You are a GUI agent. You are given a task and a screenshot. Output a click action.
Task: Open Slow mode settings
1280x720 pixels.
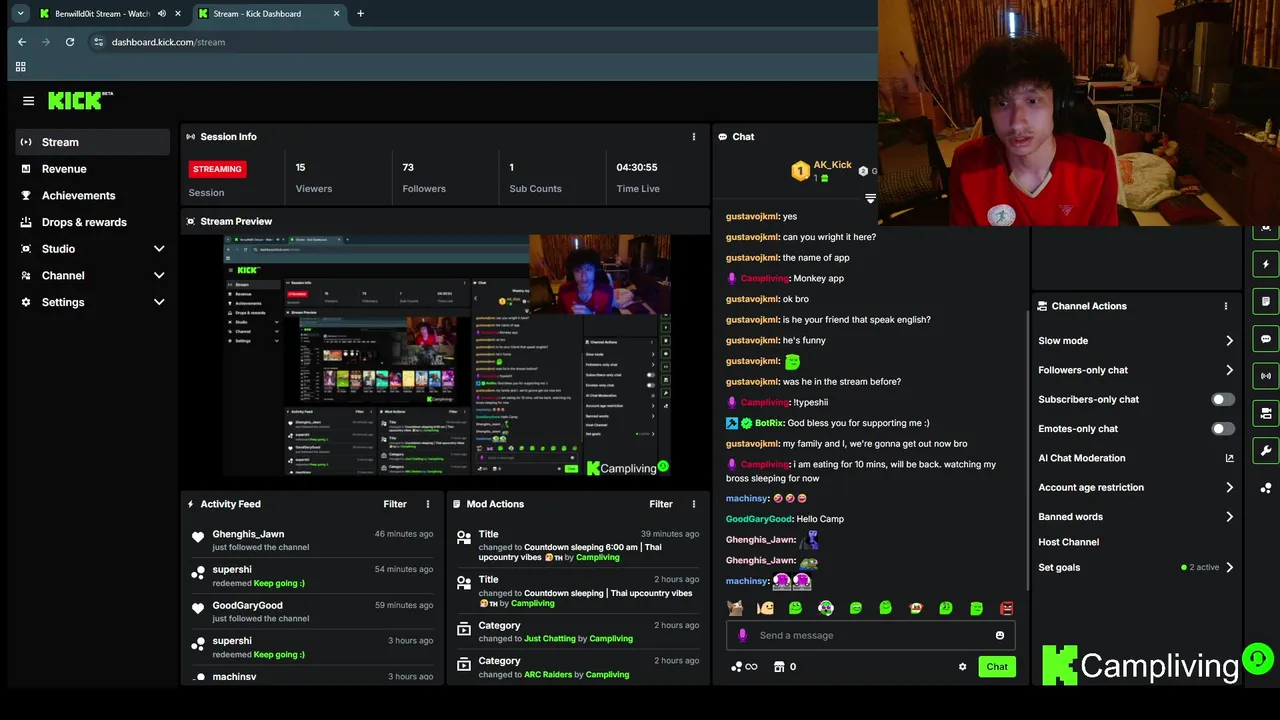1136,341
